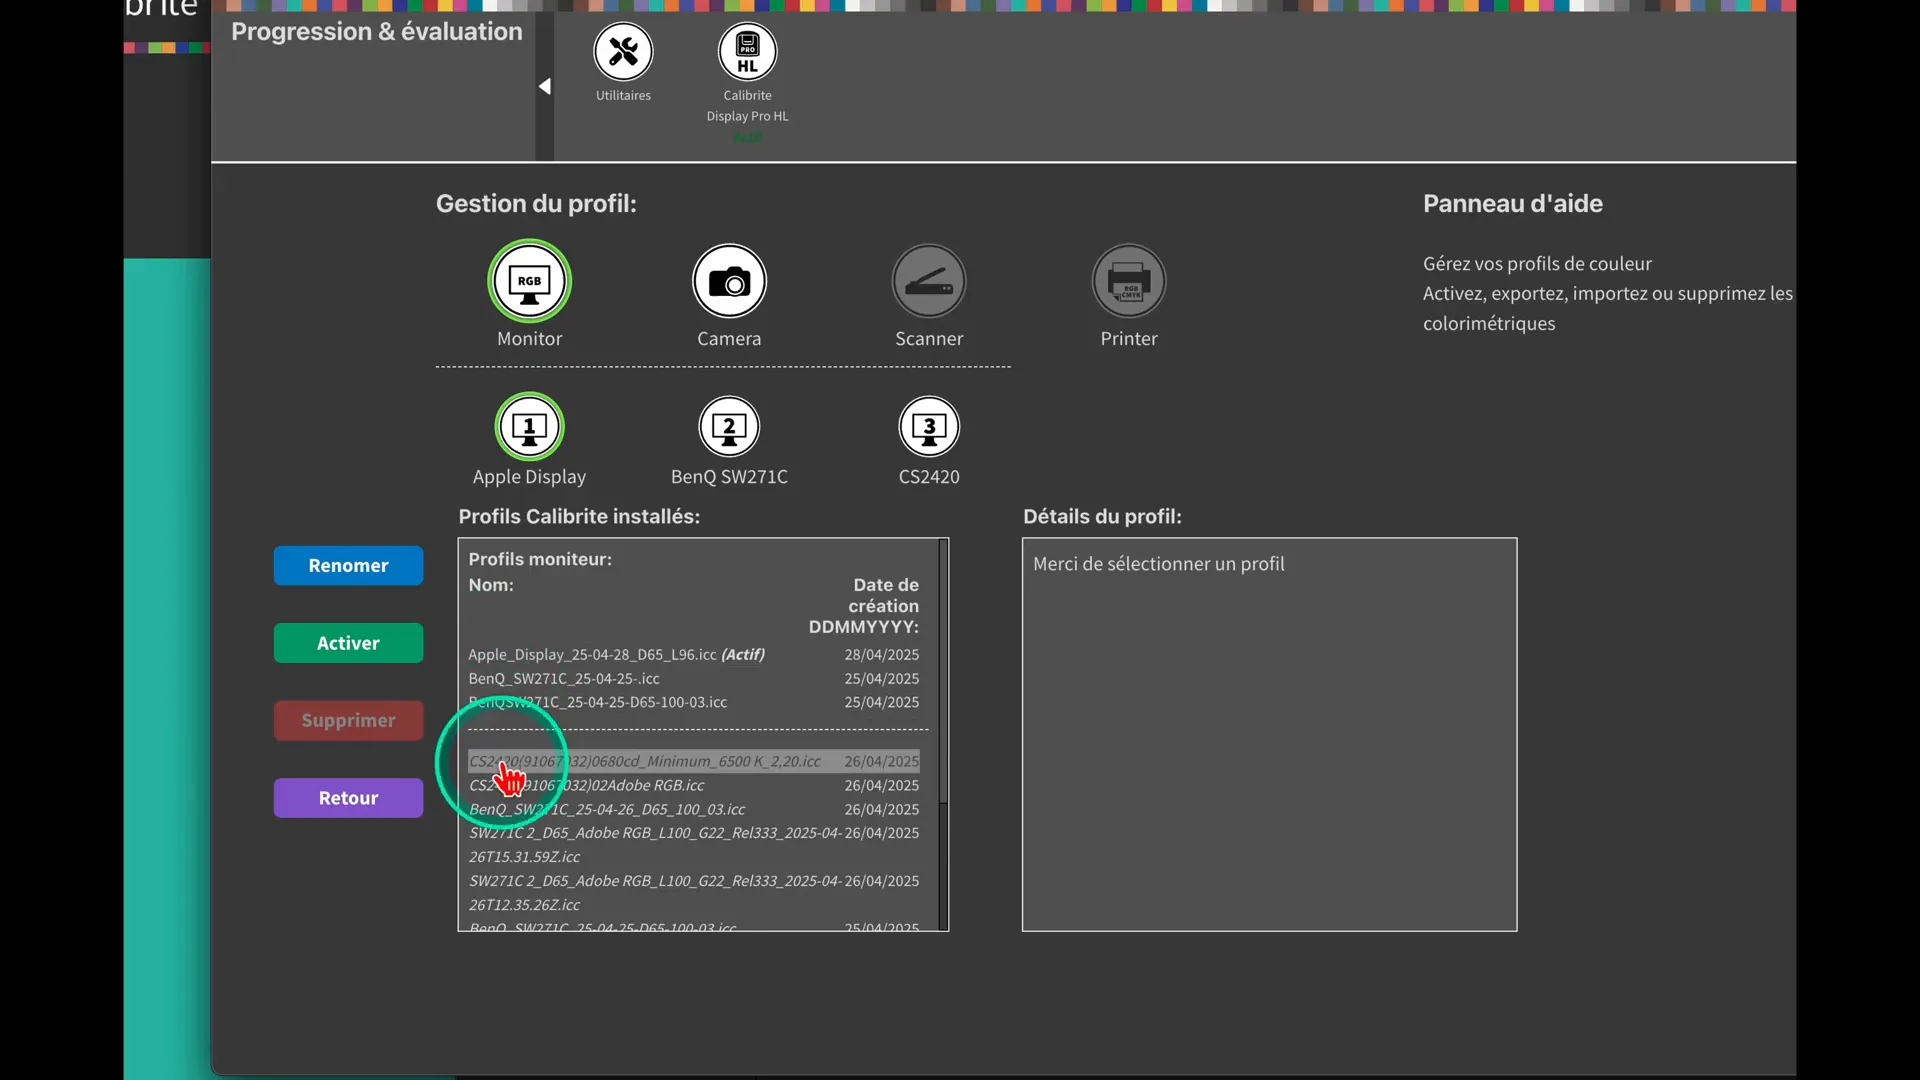The width and height of the screenshot is (1920, 1080).
Task: Select the Calibrite Display Pro HL device icon
Action: (747, 52)
